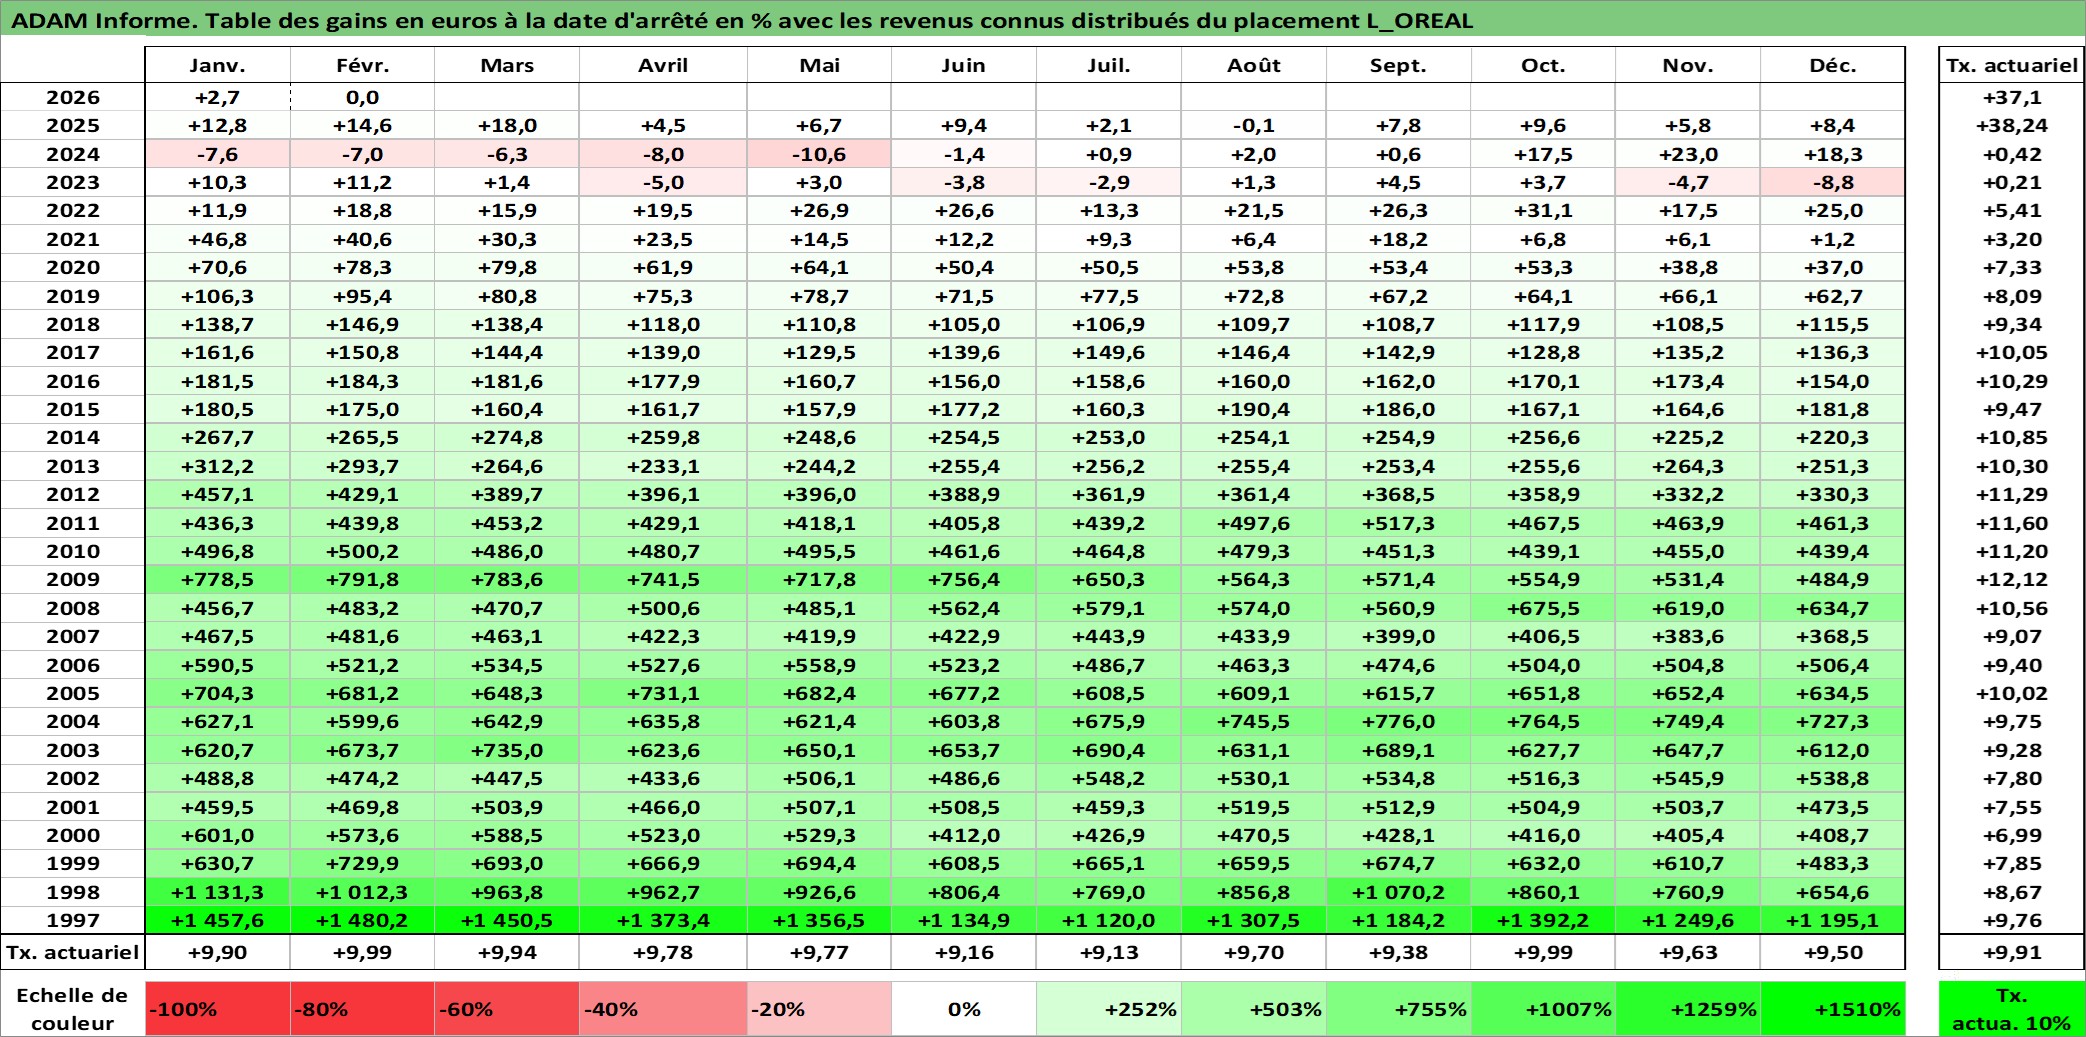Select the 2025 Tx. actuariel value +38,24
The image size is (2086, 1037).
click(x=2011, y=125)
